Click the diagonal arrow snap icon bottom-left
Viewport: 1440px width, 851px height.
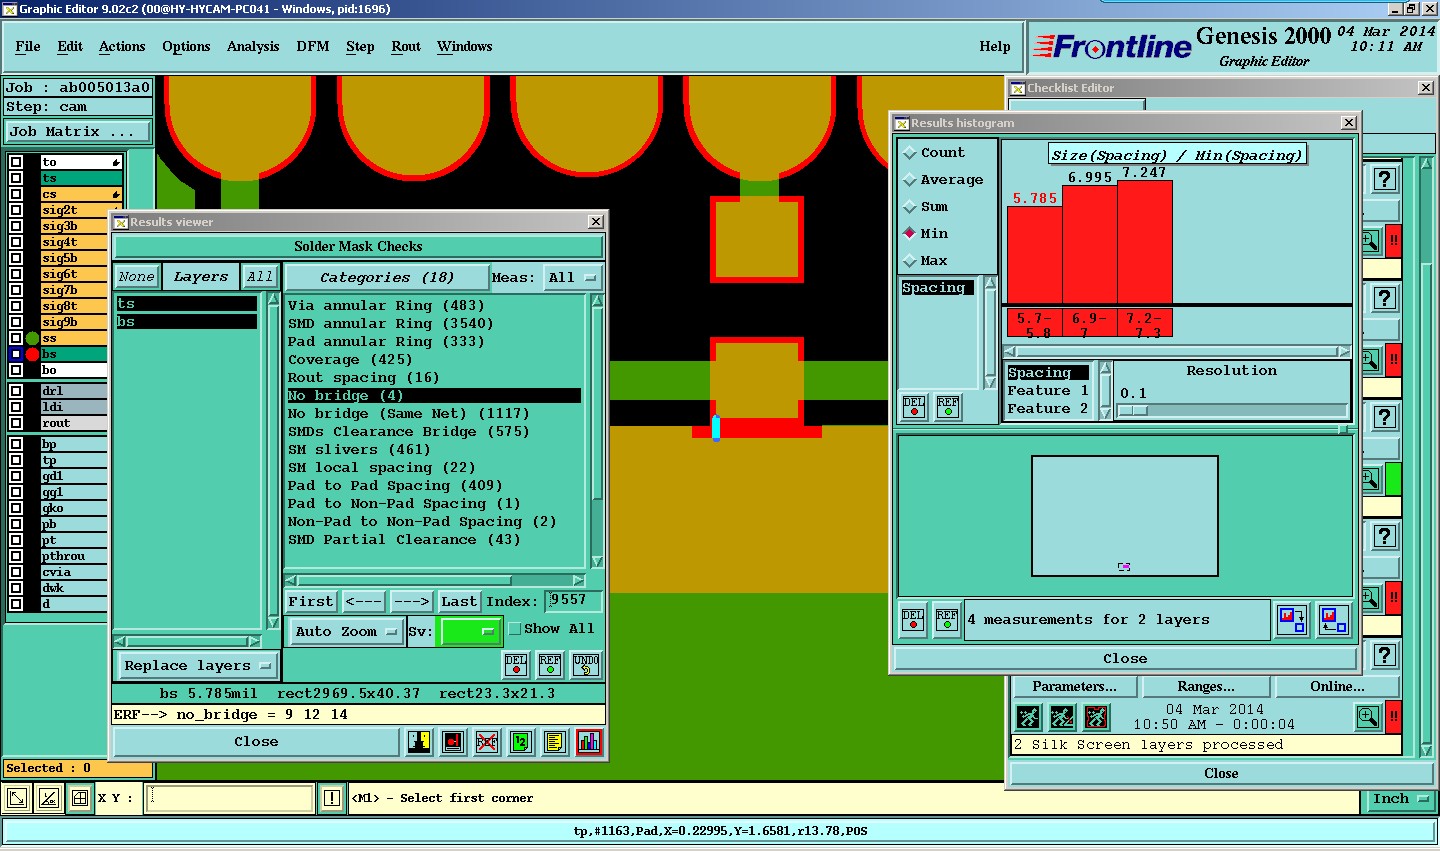(x=17, y=798)
